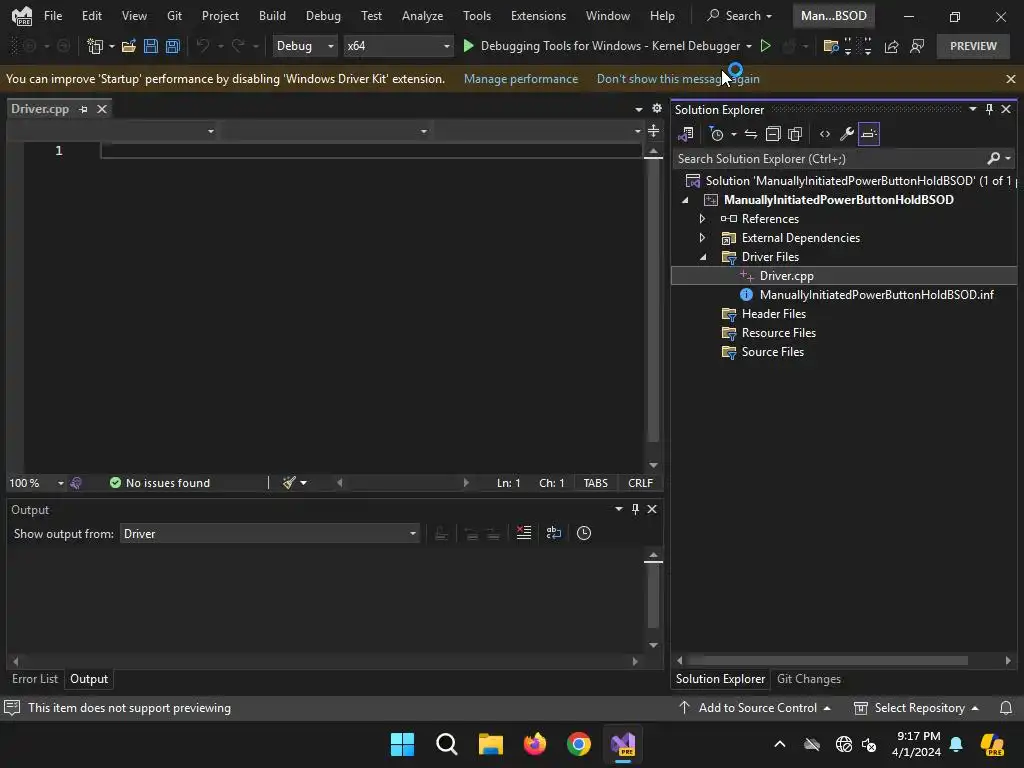Click the Save All toolbar icon
1024x768 pixels.
pos(172,46)
